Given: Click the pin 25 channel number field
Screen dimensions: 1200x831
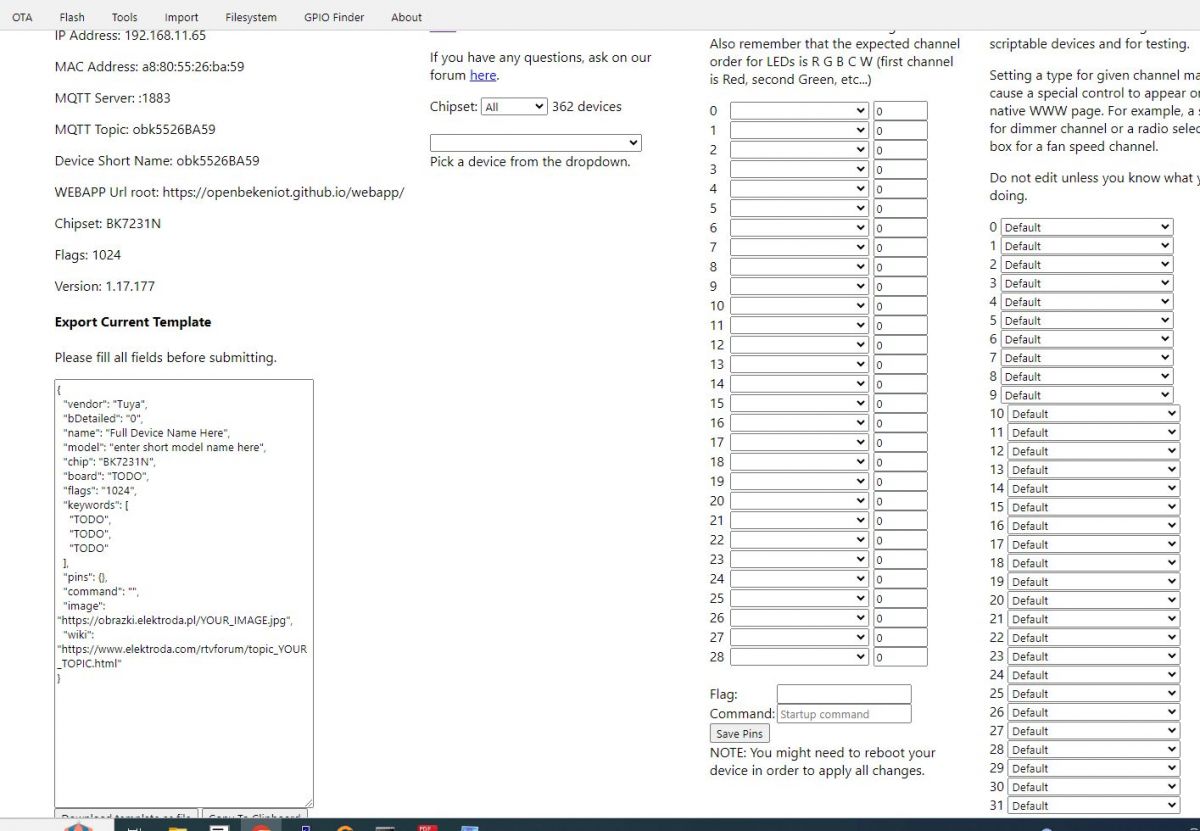Looking at the screenshot, I should click(x=900, y=599).
